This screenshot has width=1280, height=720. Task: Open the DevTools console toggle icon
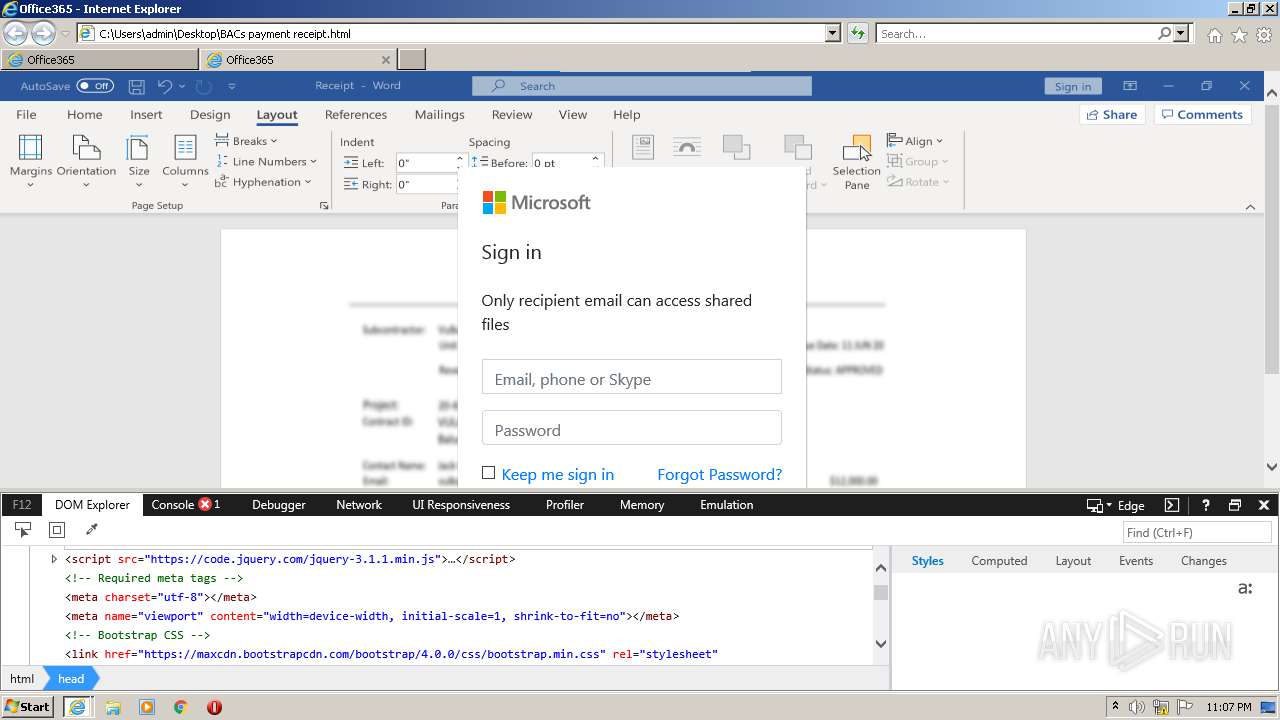tap(1172, 505)
